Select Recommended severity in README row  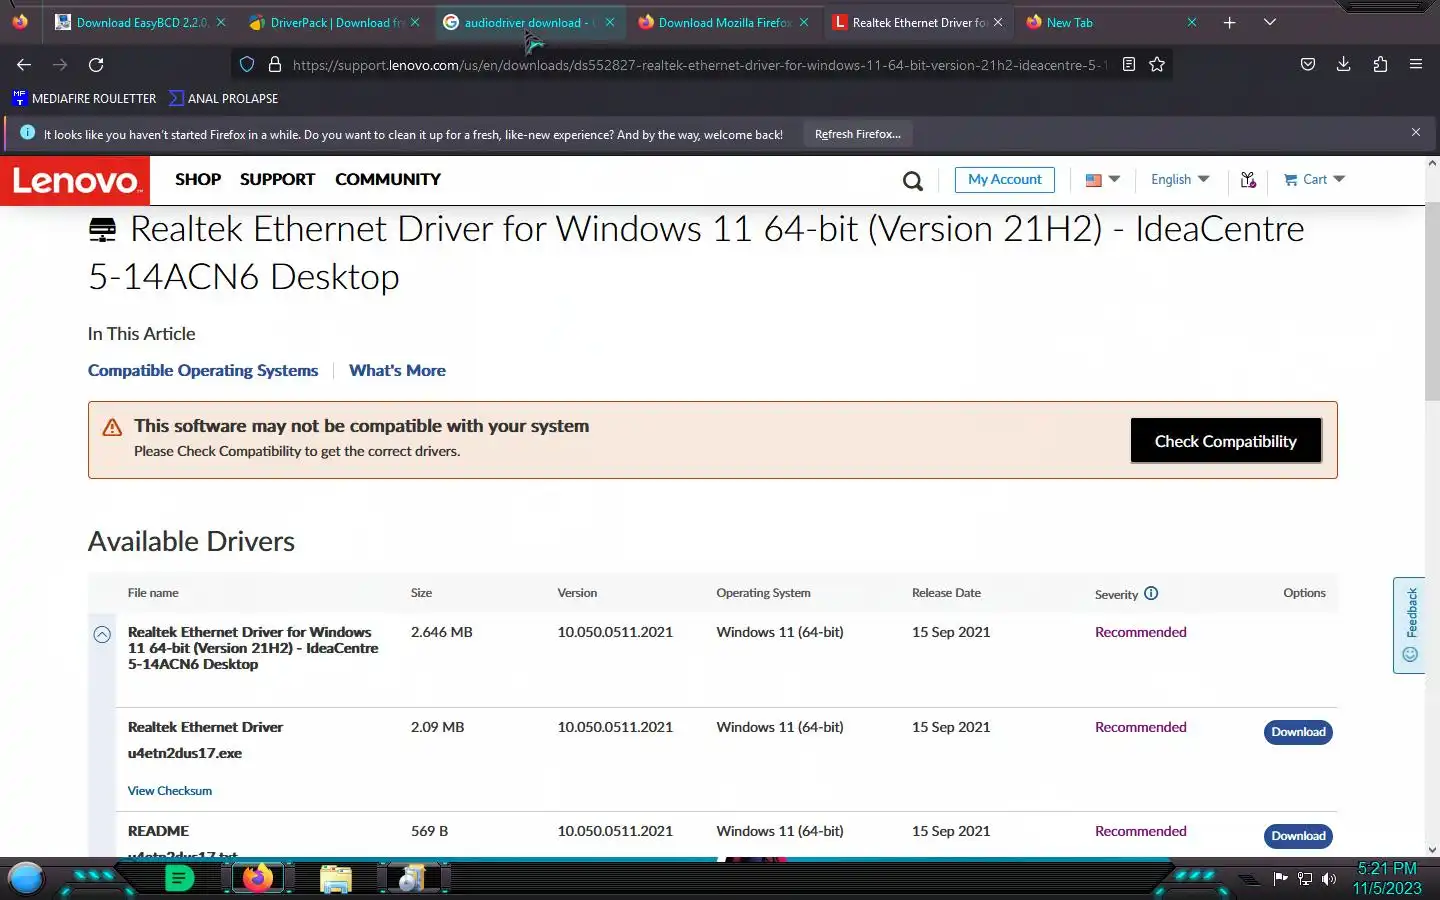(x=1140, y=831)
